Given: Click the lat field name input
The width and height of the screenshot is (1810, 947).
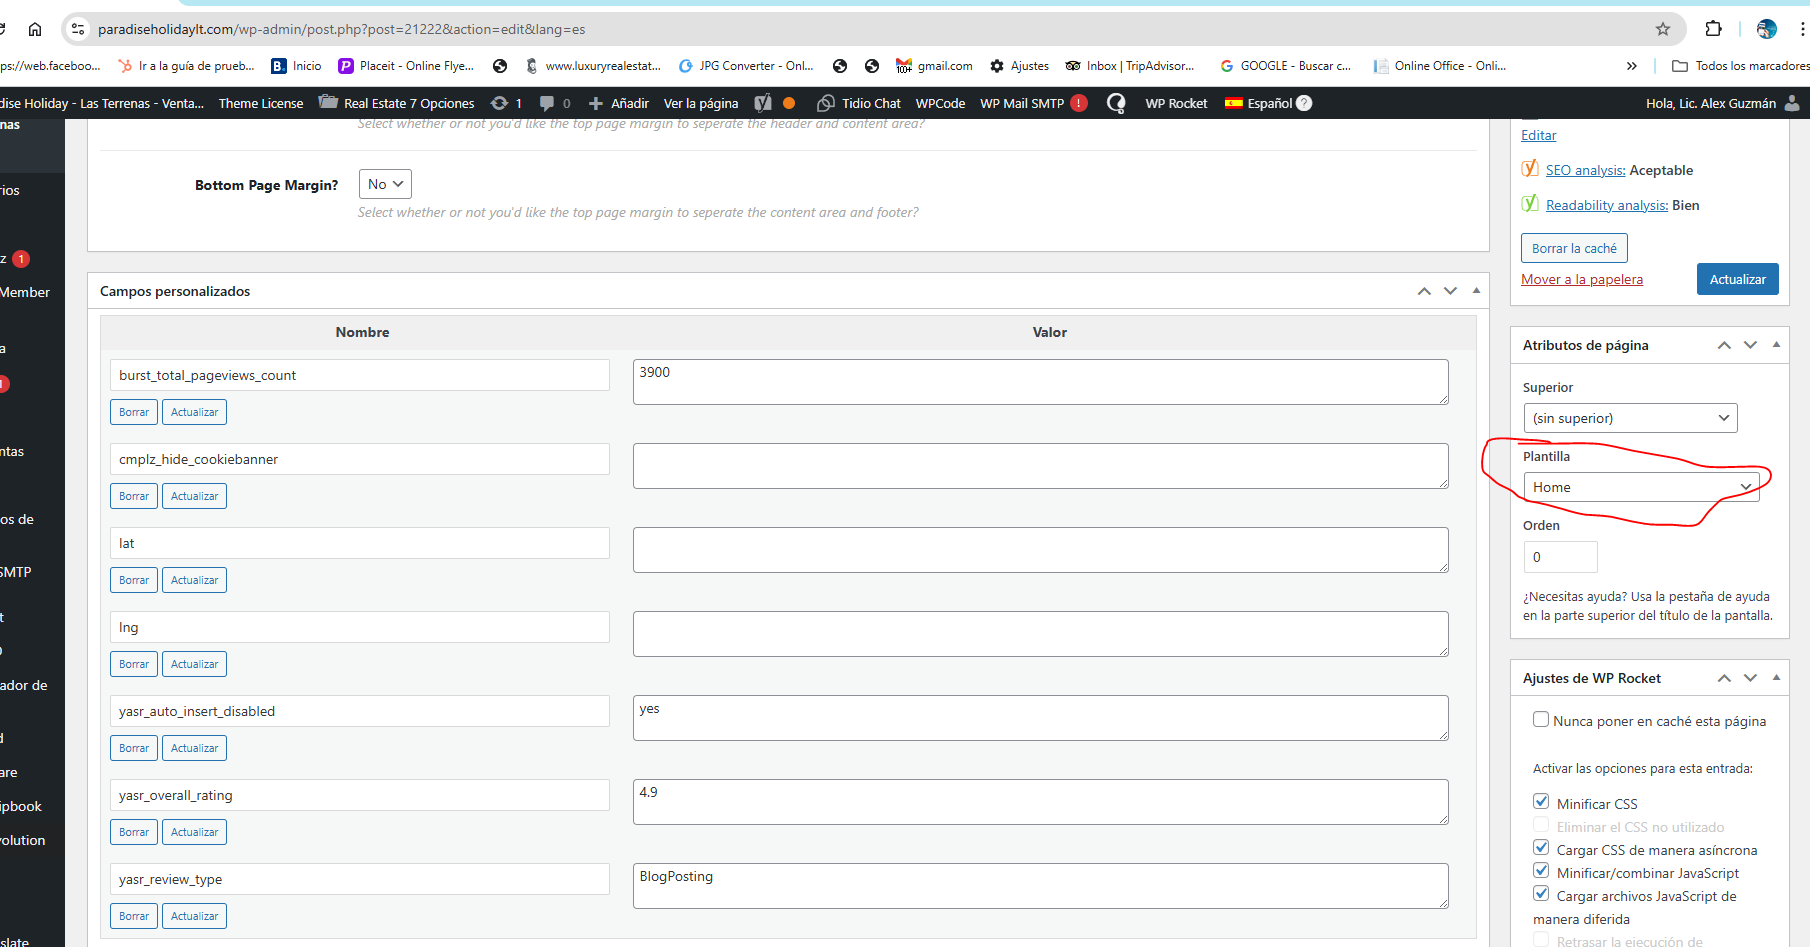Looking at the screenshot, I should click(x=360, y=543).
